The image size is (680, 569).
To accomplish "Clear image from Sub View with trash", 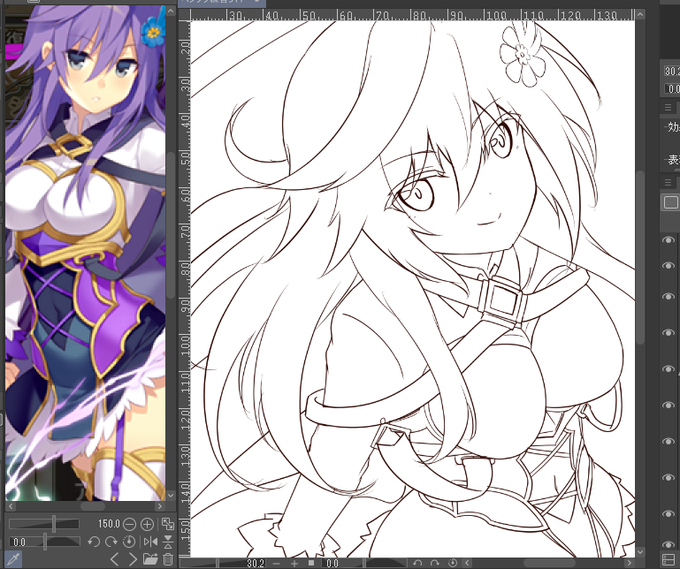I will pos(168,559).
